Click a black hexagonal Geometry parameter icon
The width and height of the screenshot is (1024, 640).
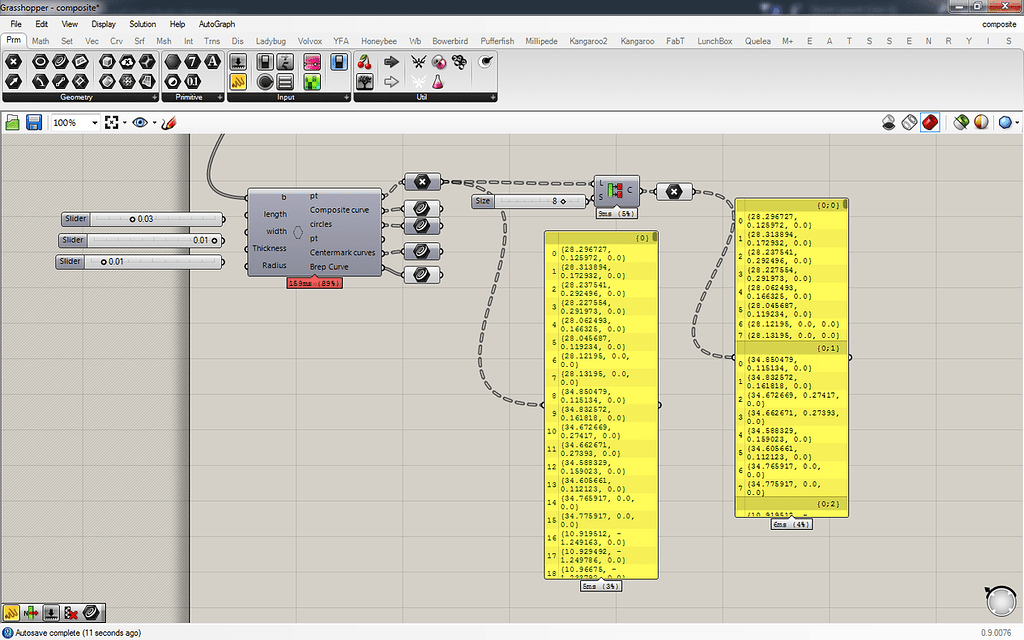pyautogui.click(x=12, y=62)
